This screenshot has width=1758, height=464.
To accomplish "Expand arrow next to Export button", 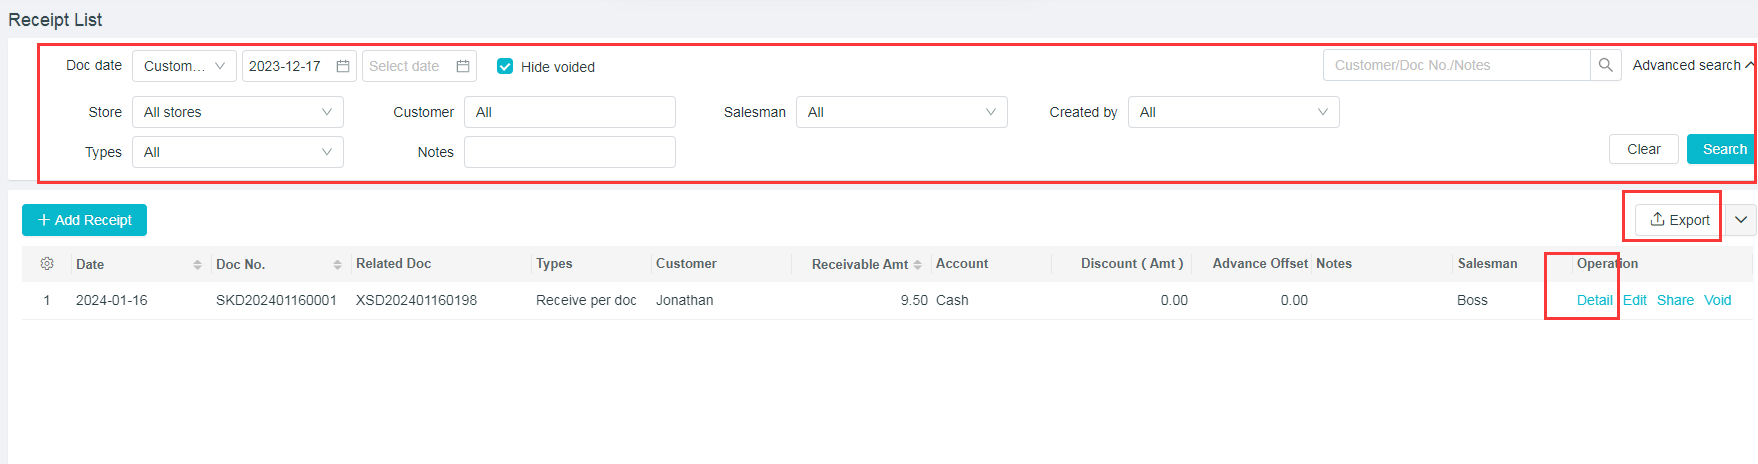I will (x=1741, y=220).
